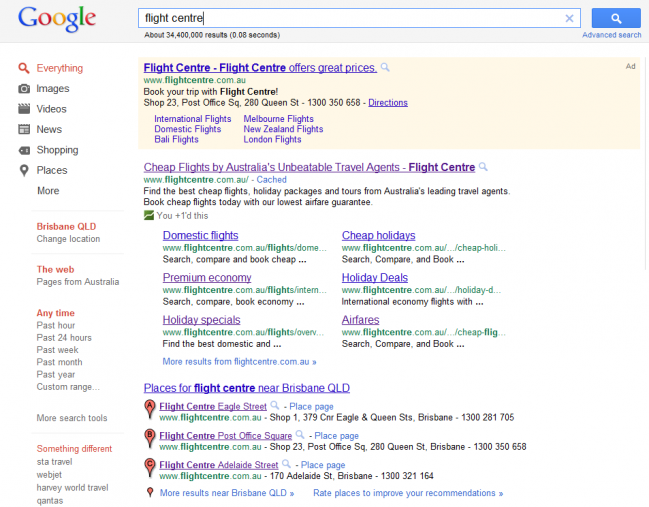Switch to Videos results

coord(51,109)
